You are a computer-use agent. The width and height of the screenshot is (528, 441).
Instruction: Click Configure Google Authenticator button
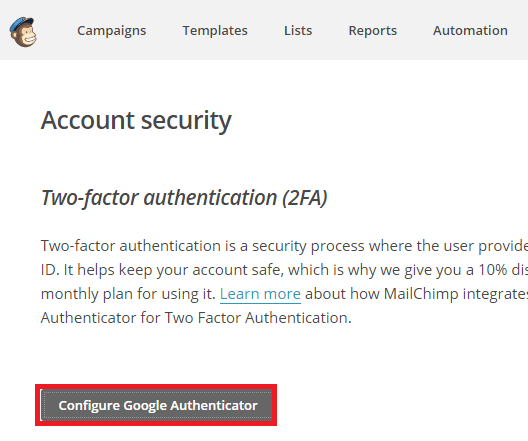click(156, 405)
